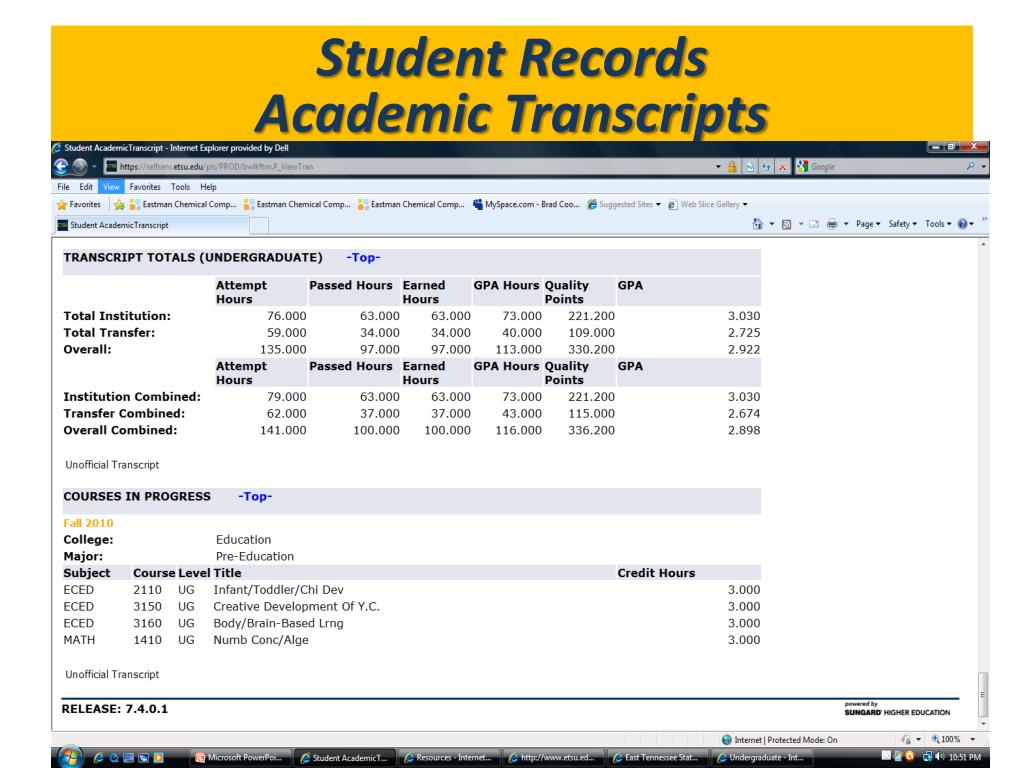
Task: Open the search provider dropdown arrow
Action: [x=984, y=167]
